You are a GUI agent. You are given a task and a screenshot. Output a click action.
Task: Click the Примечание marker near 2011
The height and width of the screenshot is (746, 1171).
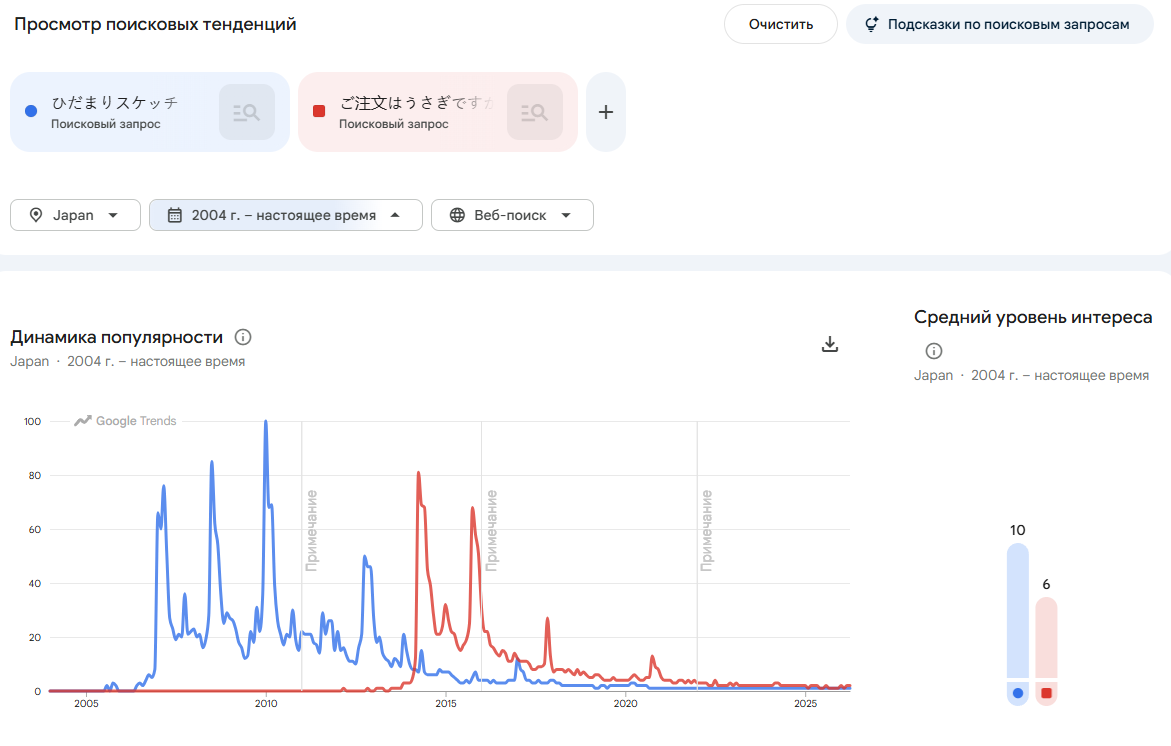coord(311,531)
